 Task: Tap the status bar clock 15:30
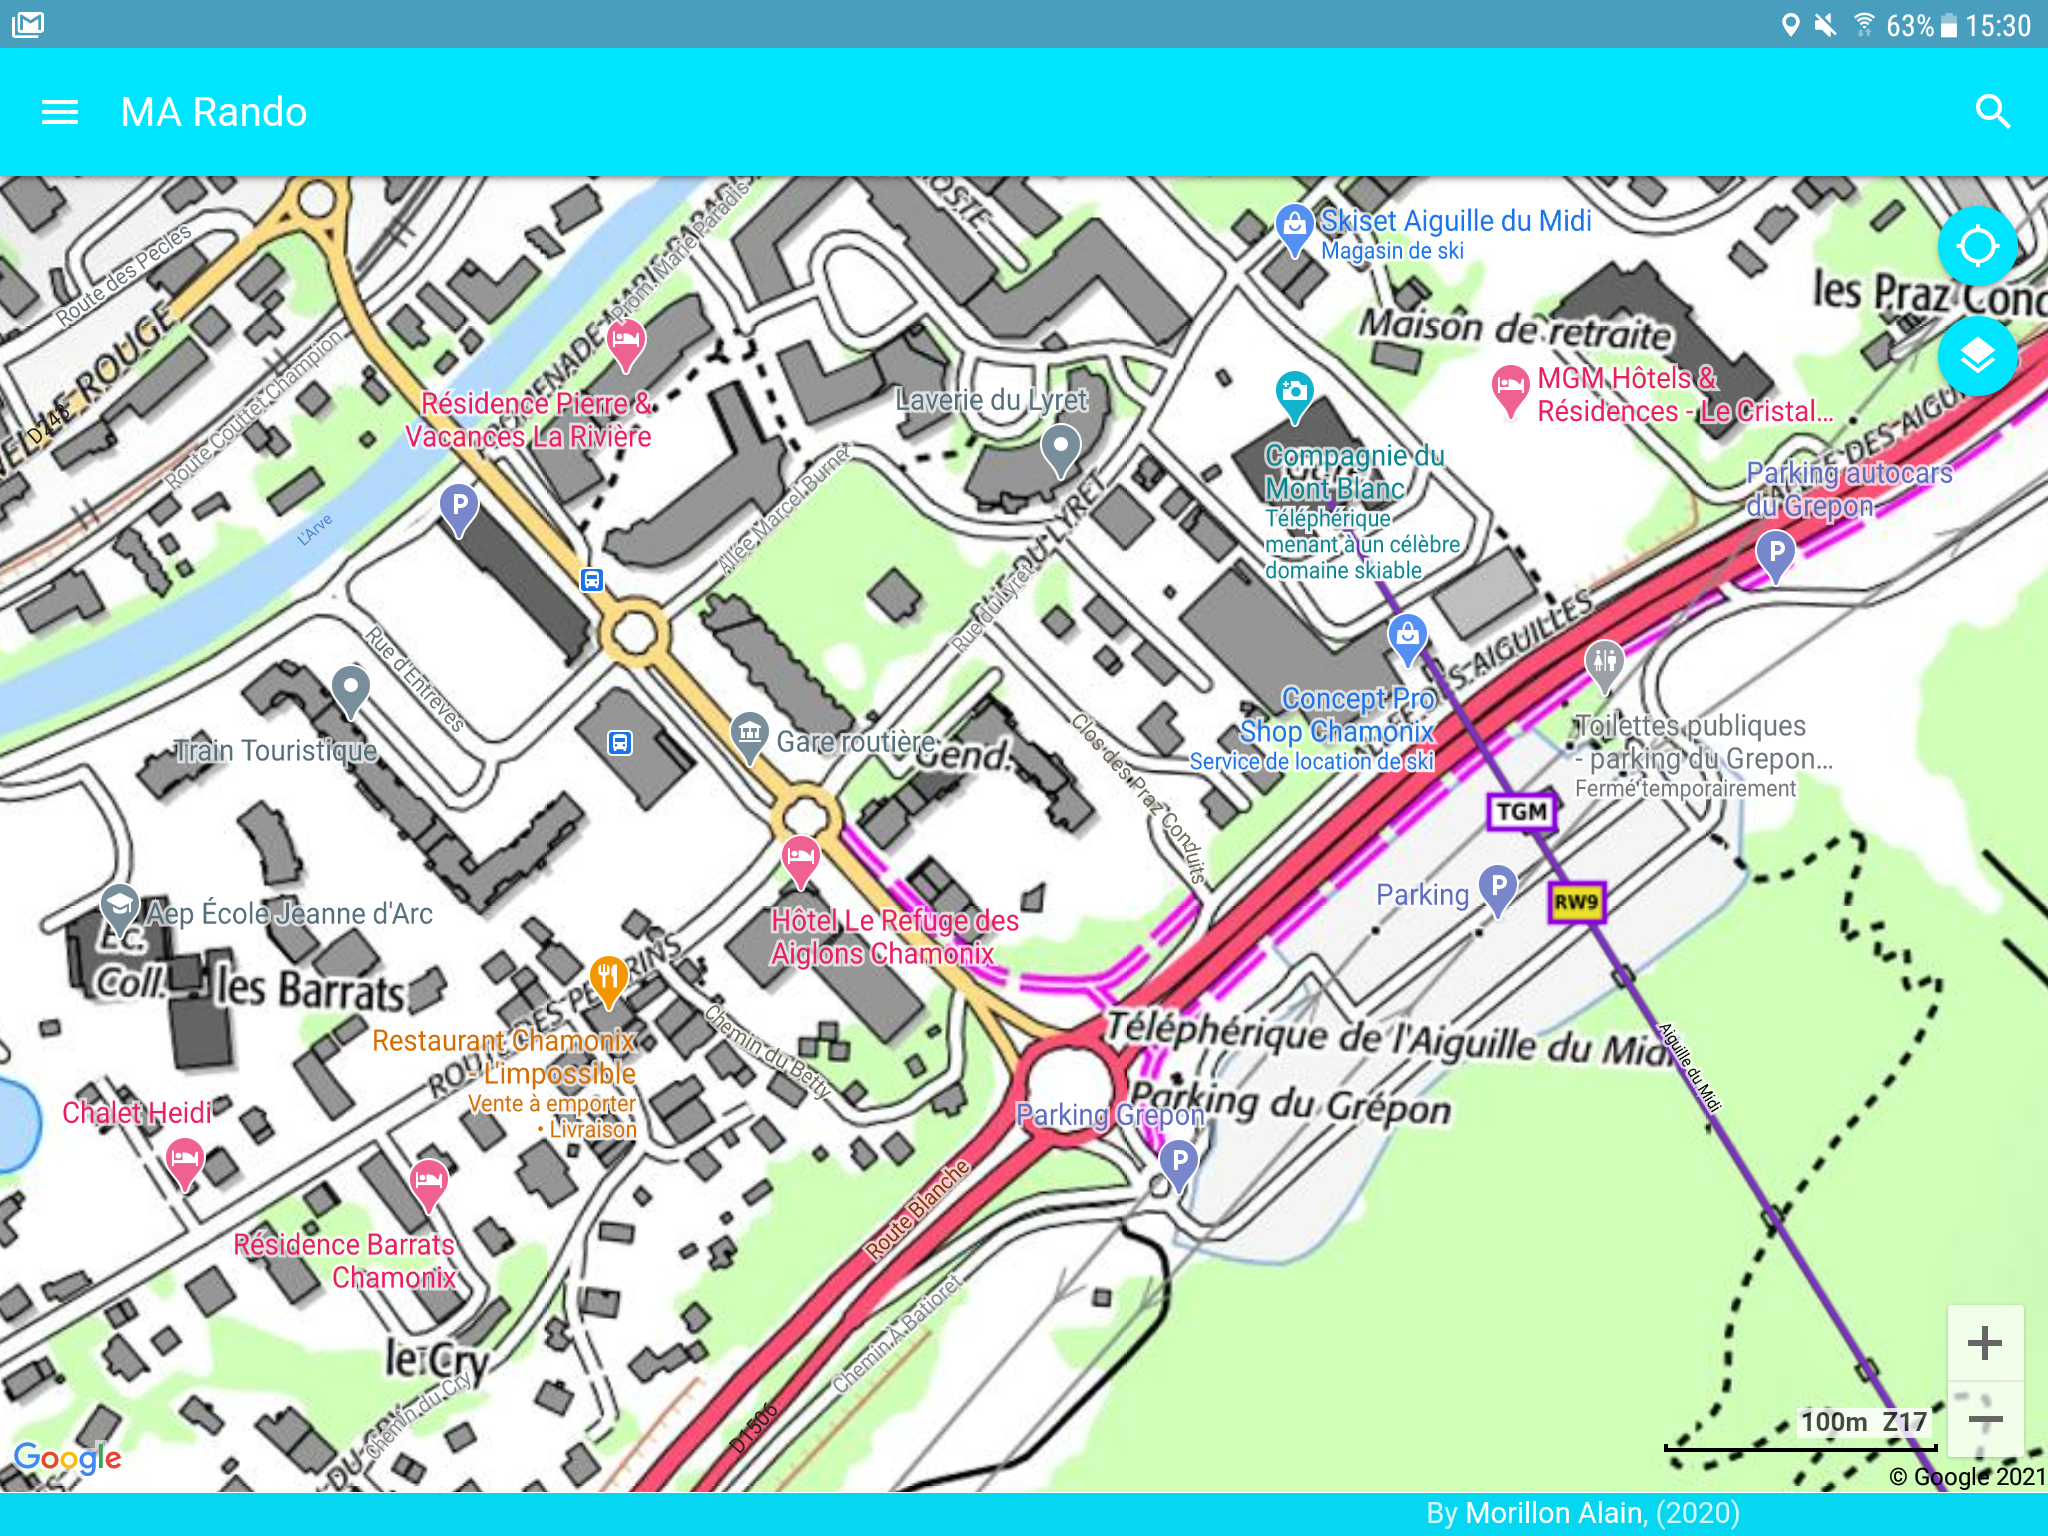point(1998,25)
